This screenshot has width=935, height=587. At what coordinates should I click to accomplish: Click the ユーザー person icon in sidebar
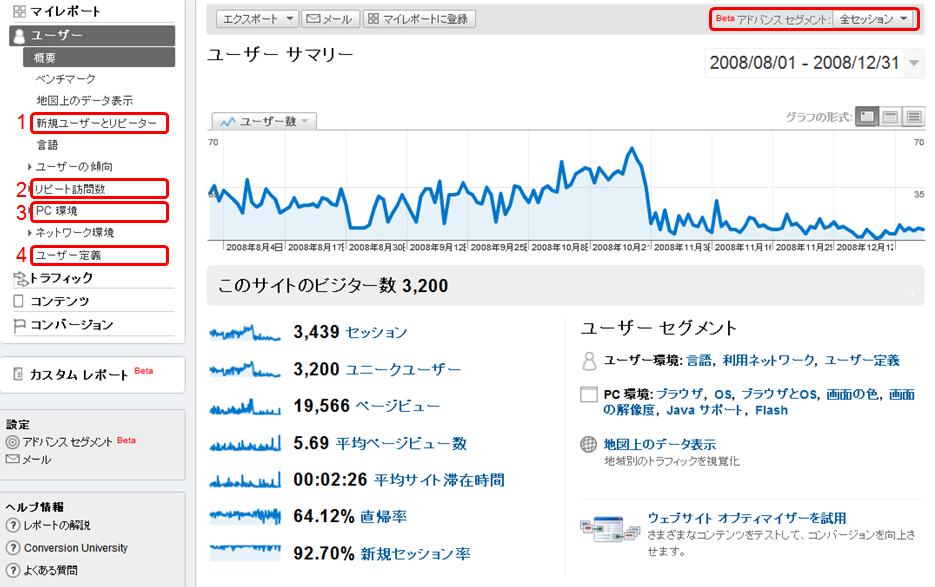19,36
